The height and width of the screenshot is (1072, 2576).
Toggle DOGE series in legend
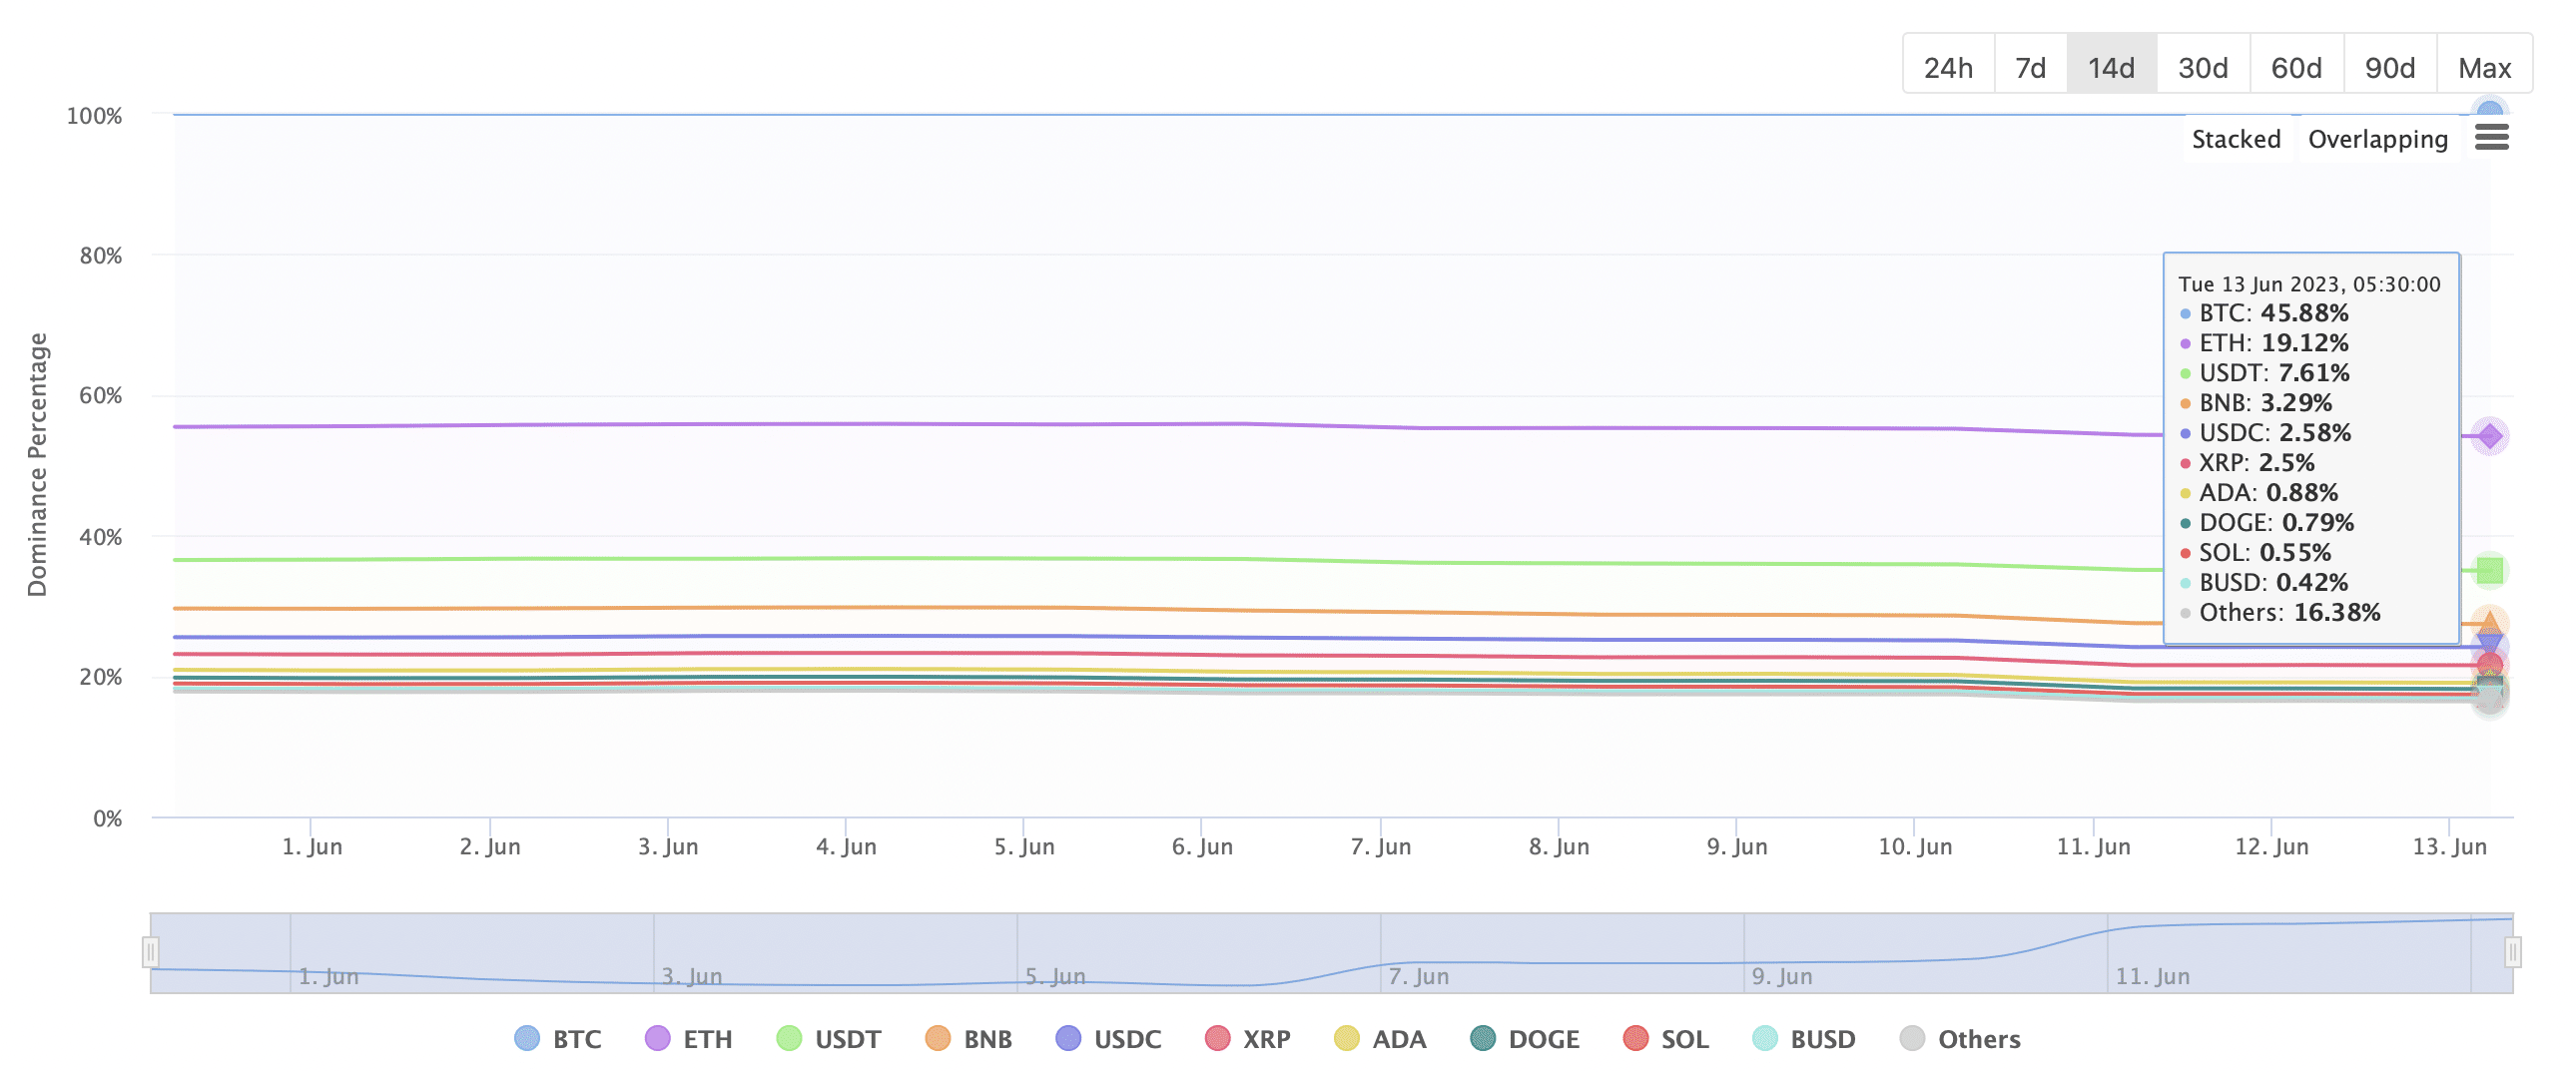tap(1525, 1039)
